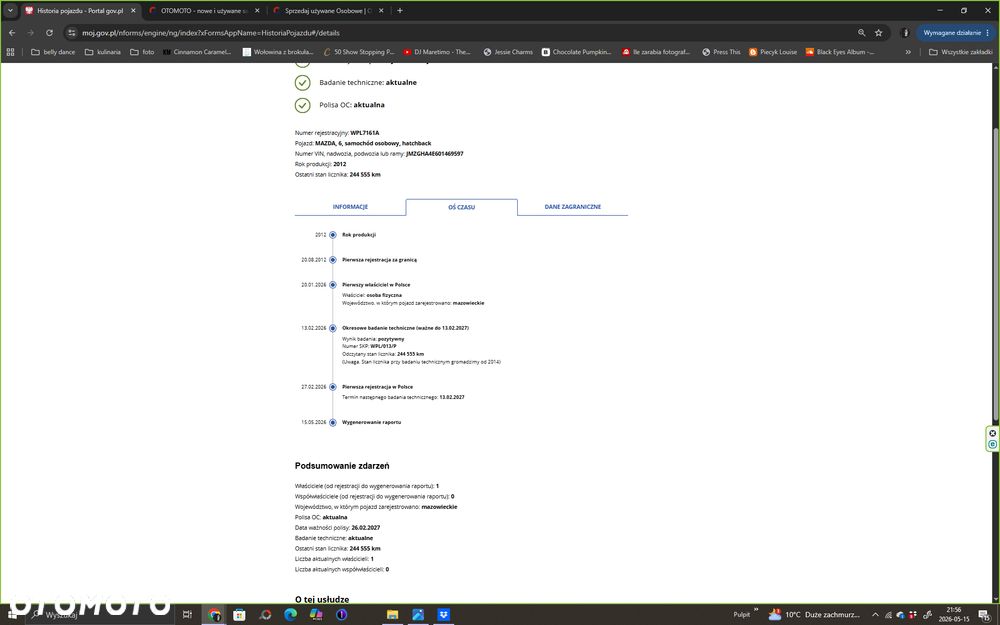
Task: Click the VIN number JMZGHA4E601469597
Action: coord(434,154)
